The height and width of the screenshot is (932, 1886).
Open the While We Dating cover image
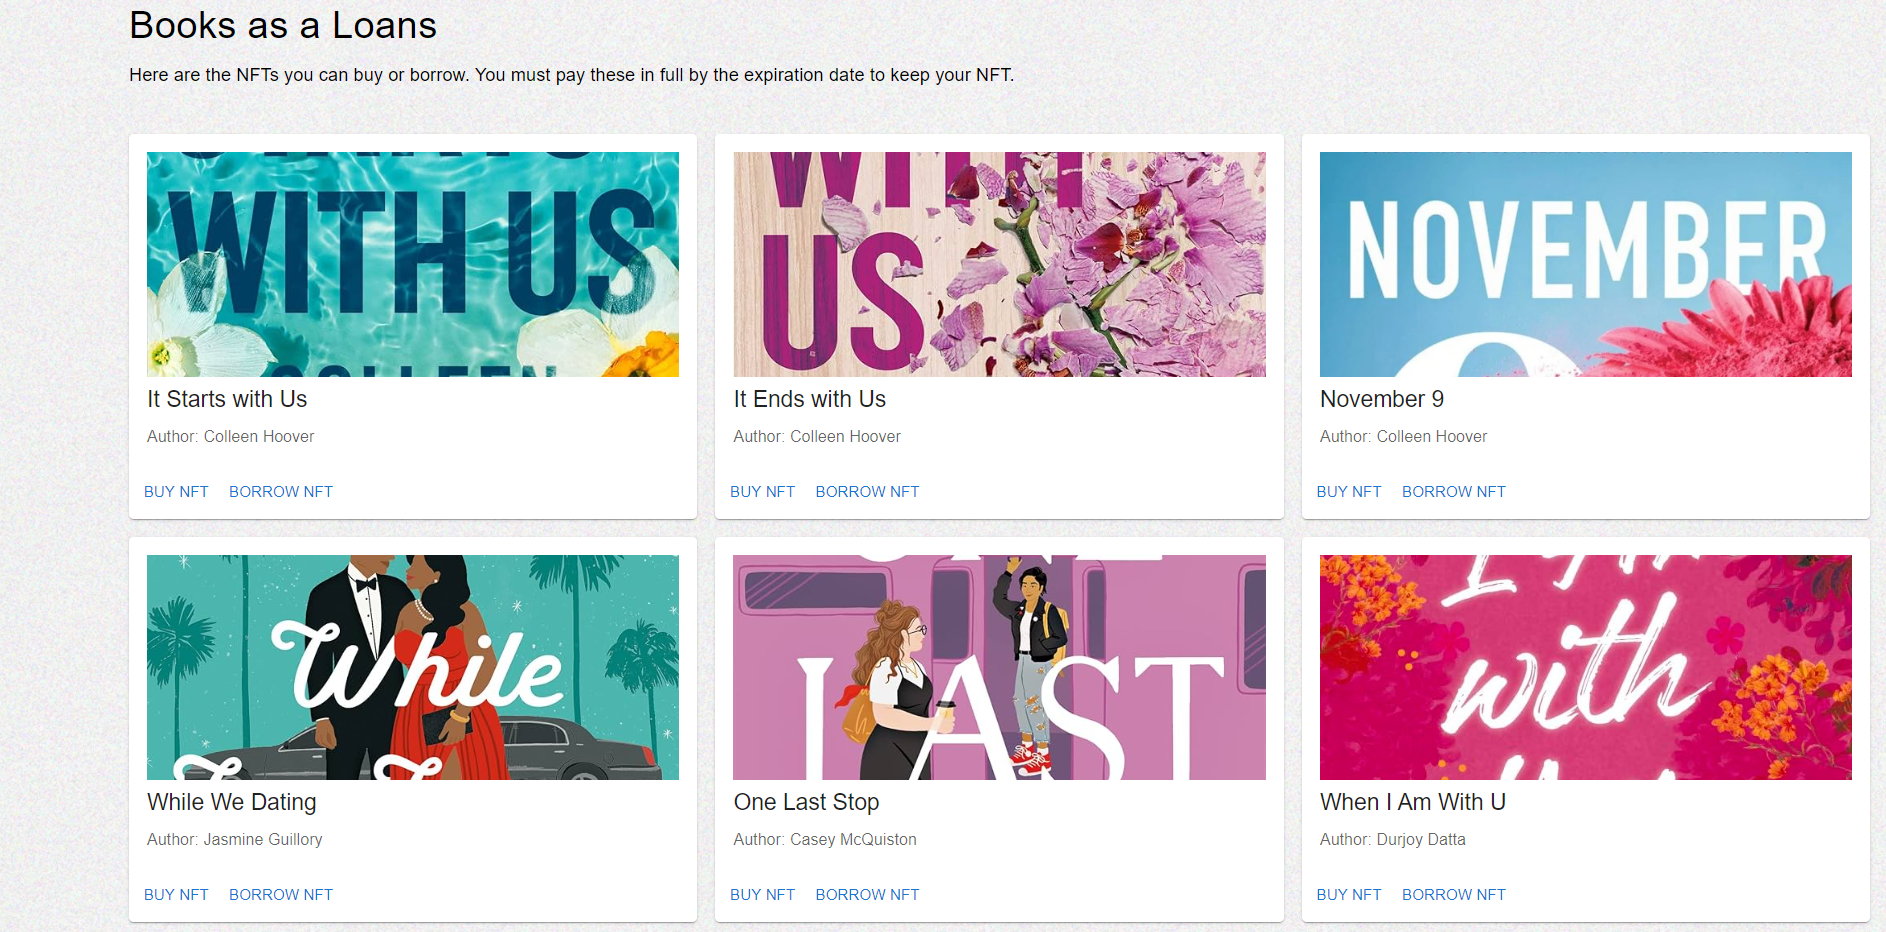tap(413, 667)
